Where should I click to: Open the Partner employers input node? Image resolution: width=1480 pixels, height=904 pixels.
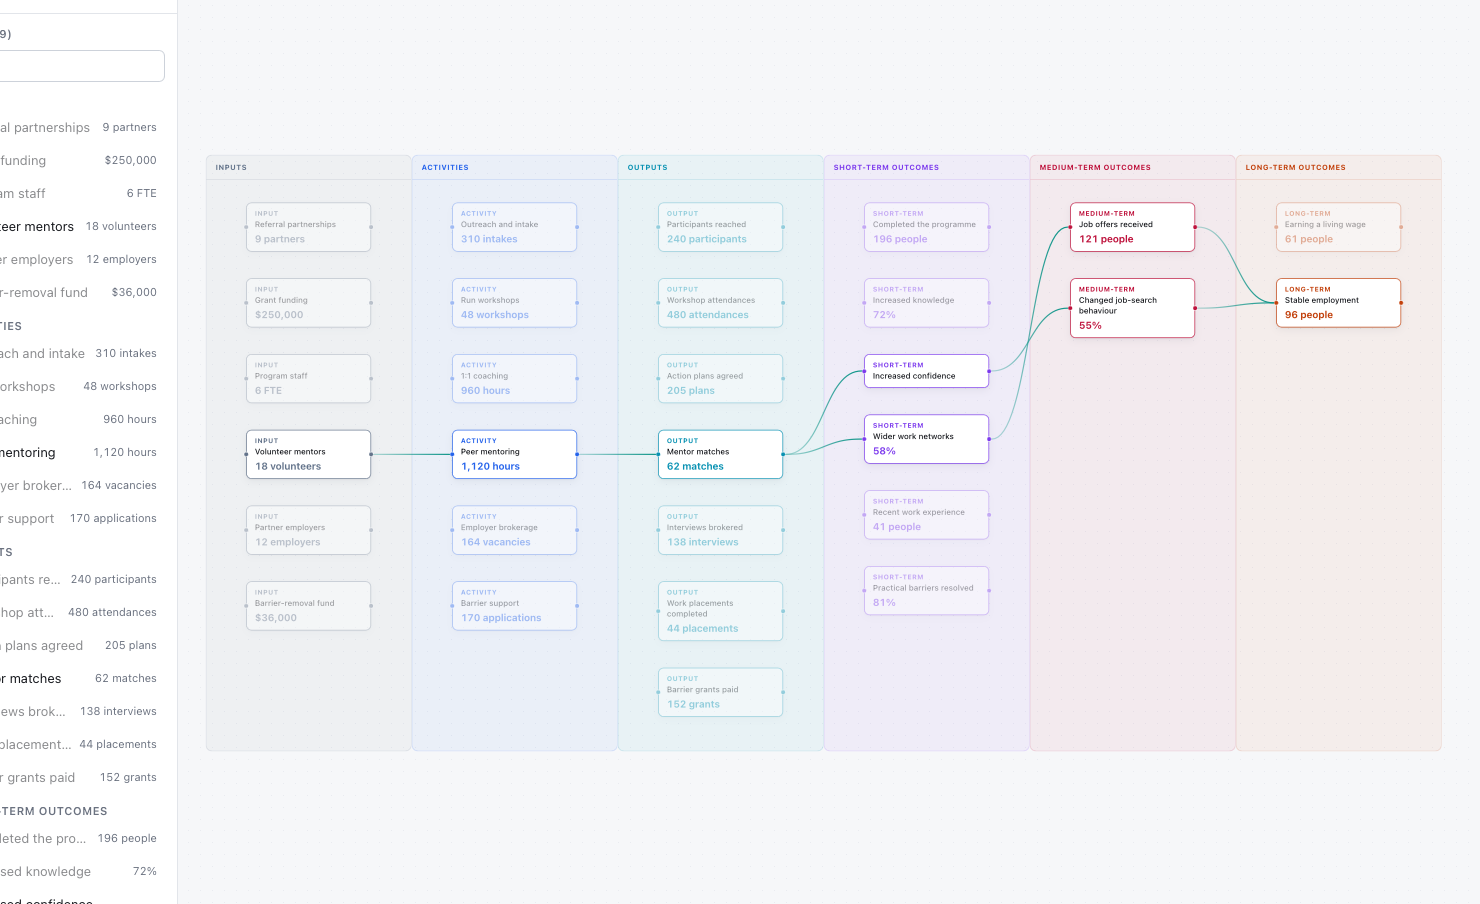[x=308, y=530]
